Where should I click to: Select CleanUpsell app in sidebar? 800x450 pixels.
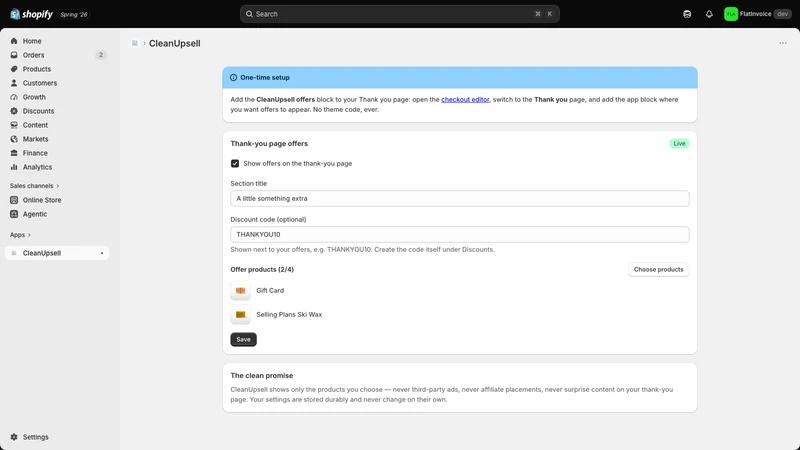coord(57,253)
